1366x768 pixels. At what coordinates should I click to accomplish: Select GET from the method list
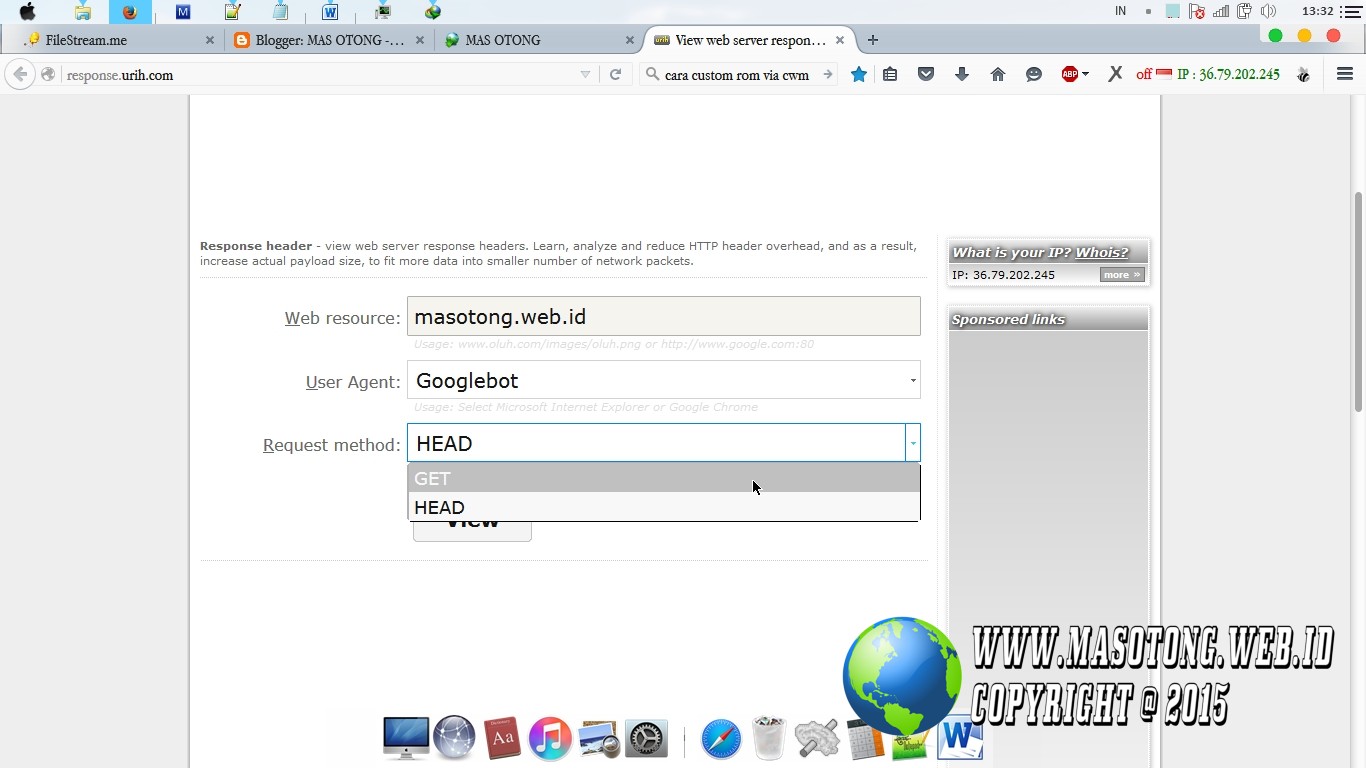click(x=663, y=478)
